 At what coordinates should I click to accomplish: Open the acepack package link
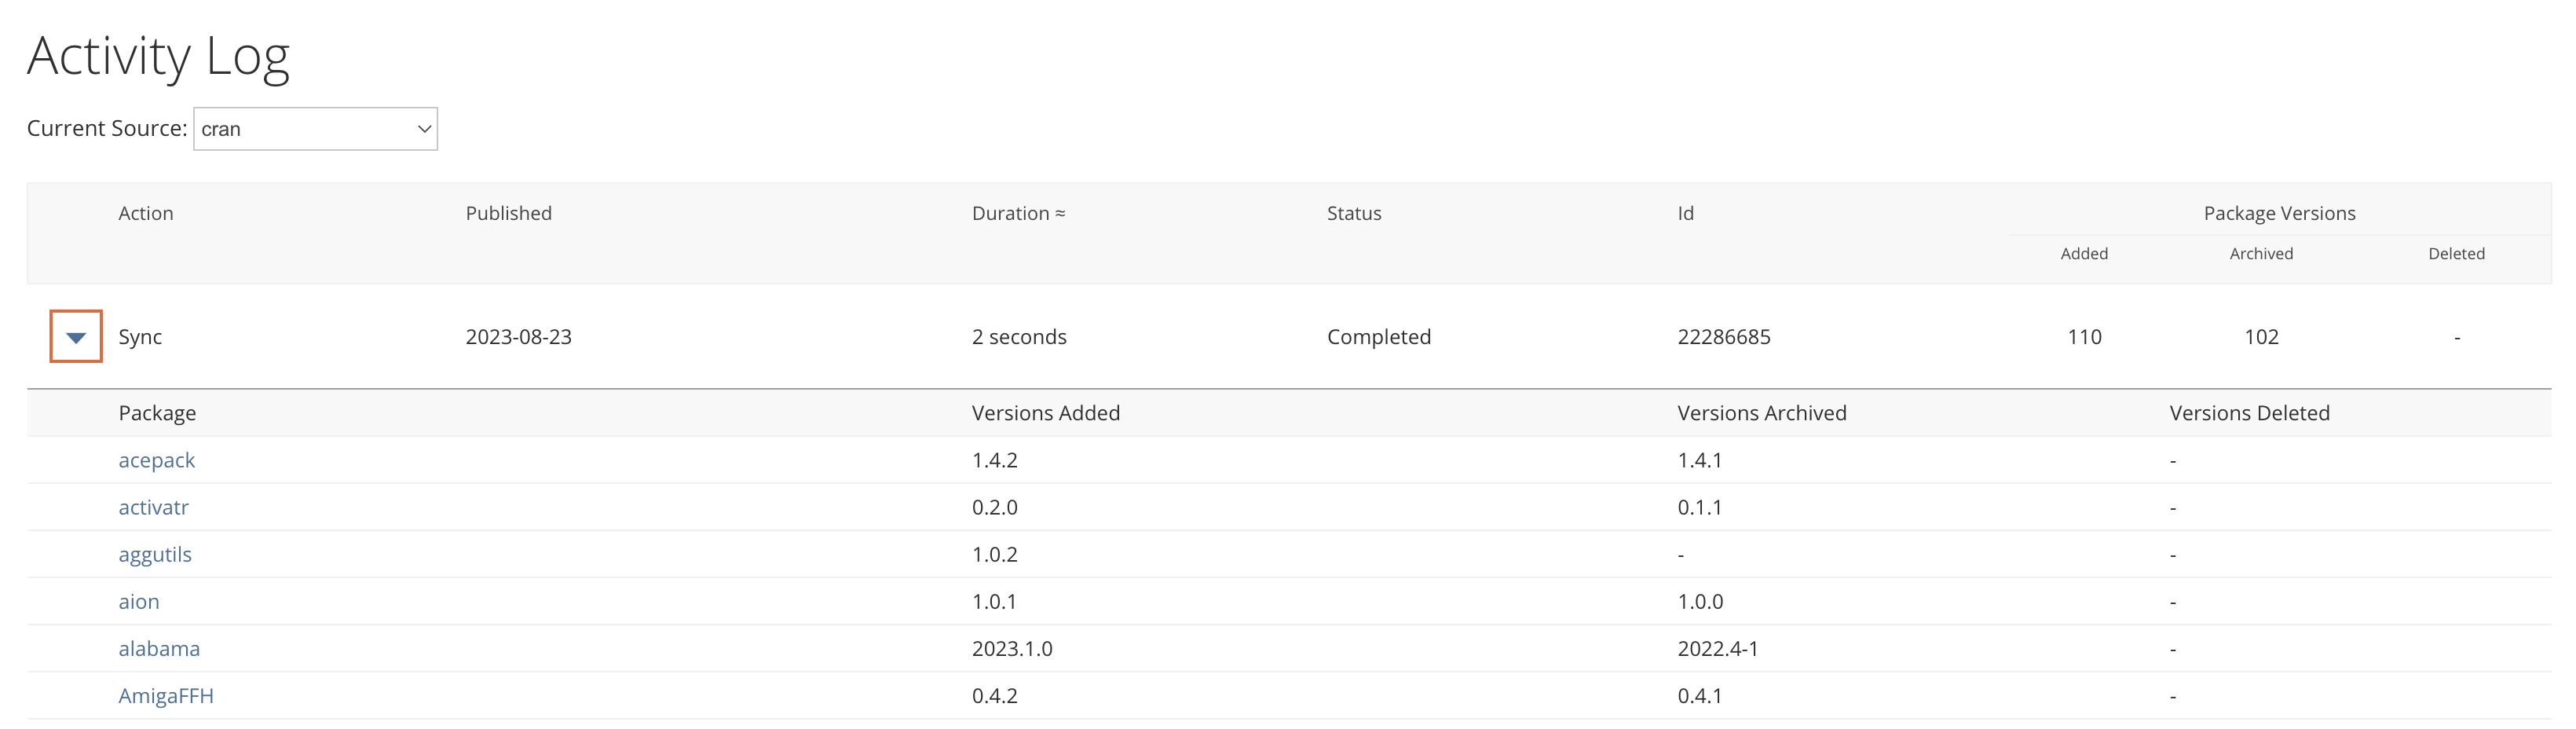[156, 460]
